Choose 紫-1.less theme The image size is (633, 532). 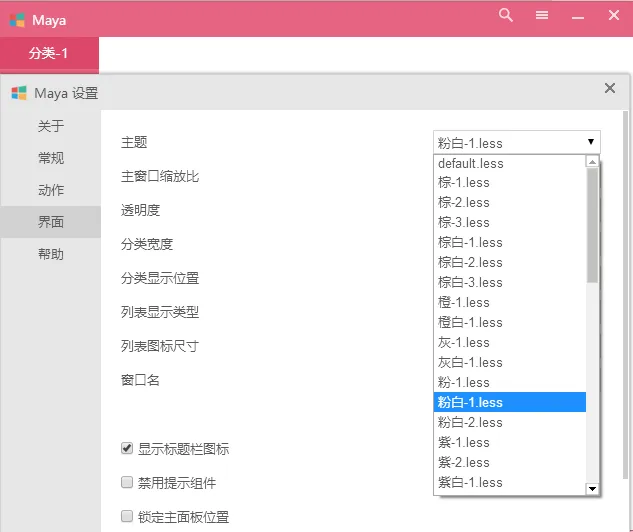point(509,442)
